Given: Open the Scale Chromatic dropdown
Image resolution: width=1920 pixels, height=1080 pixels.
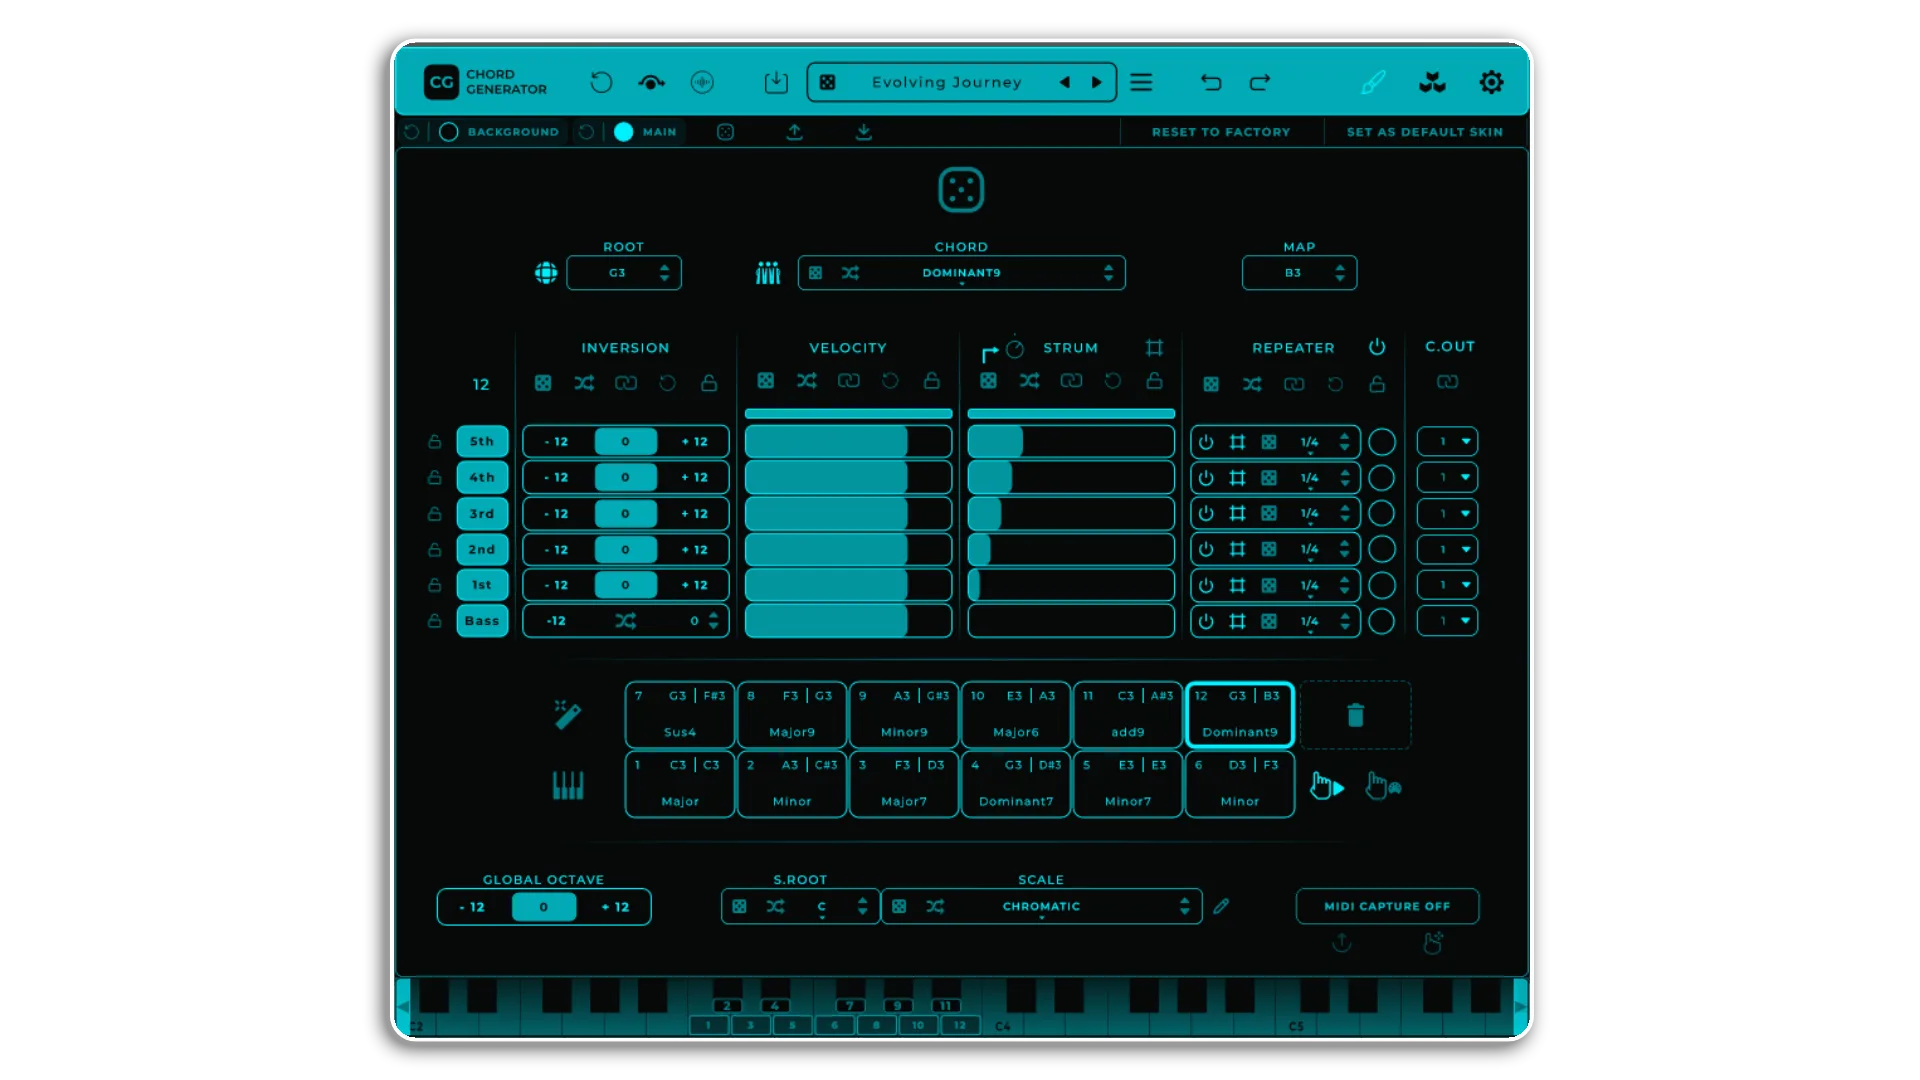Looking at the screenshot, I should click(1041, 906).
